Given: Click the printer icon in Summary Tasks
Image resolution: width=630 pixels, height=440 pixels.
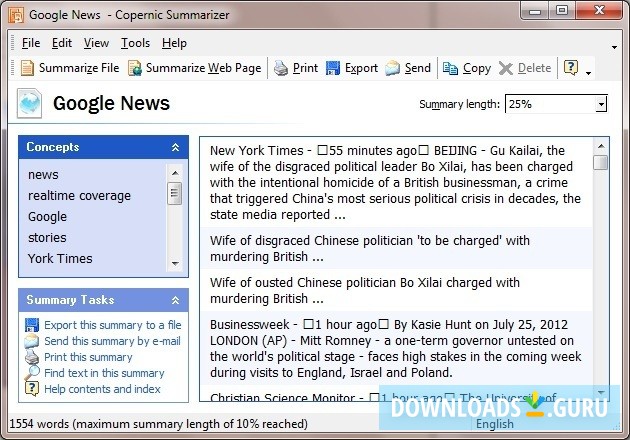Looking at the screenshot, I should click(x=32, y=357).
